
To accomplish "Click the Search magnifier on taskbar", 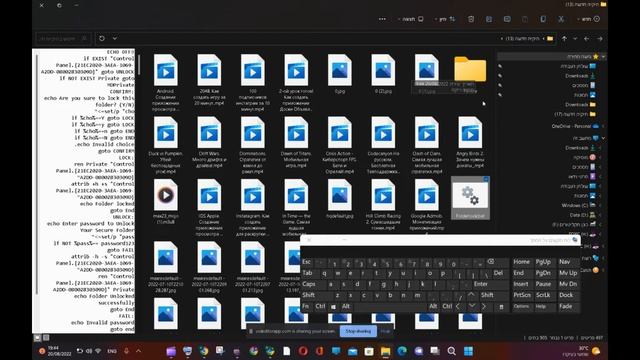I will (x=451, y=351).
